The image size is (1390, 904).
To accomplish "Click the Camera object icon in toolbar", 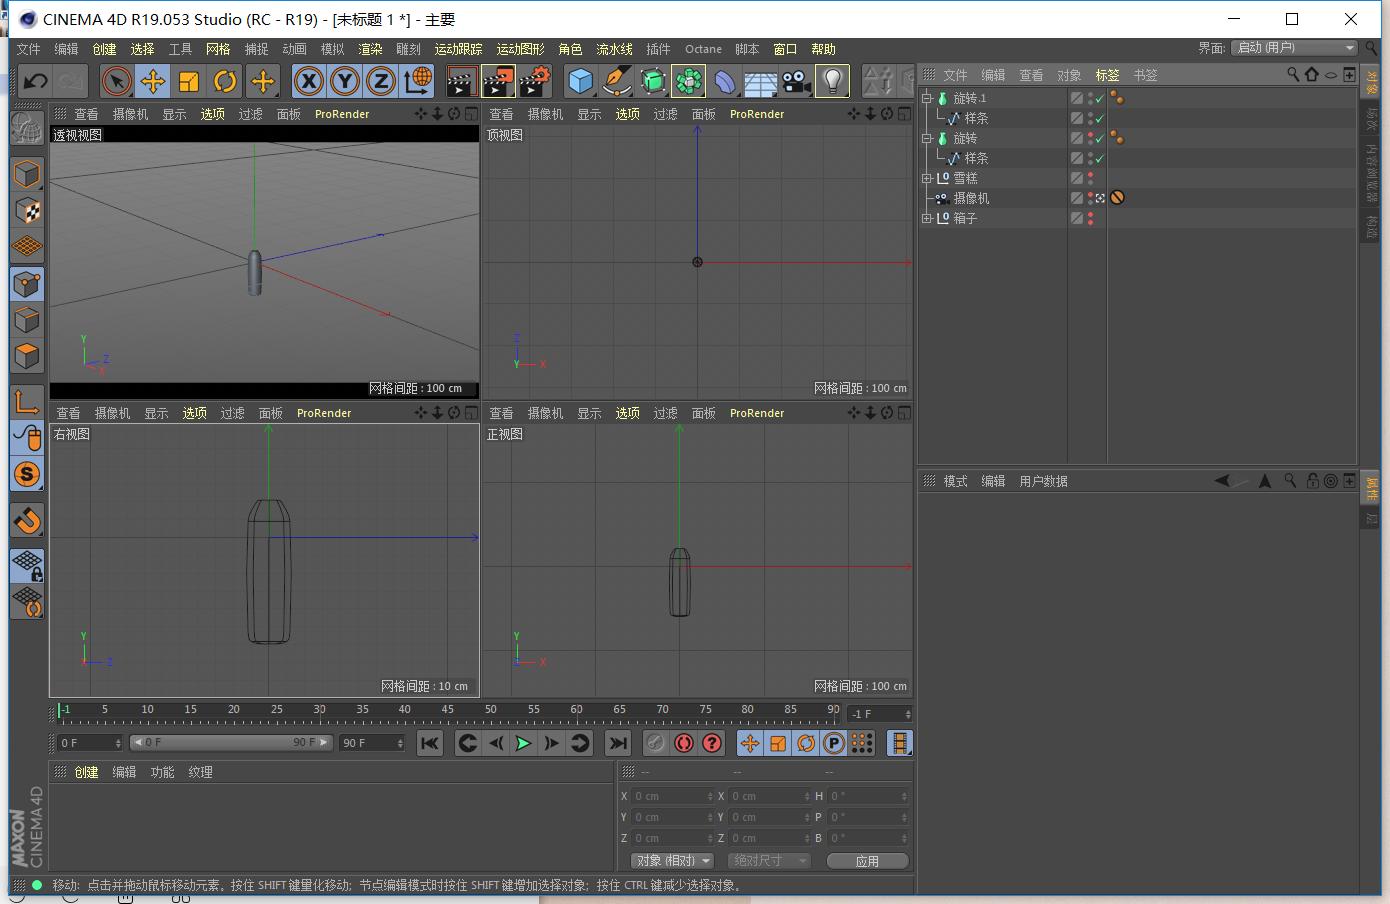I will (x=796, y=81).
